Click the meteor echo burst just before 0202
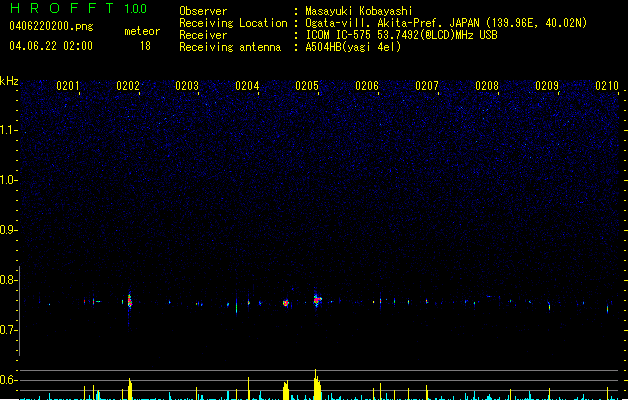Image resolution: width=629 pixels, height=400 pixels. tap(130, 301)
